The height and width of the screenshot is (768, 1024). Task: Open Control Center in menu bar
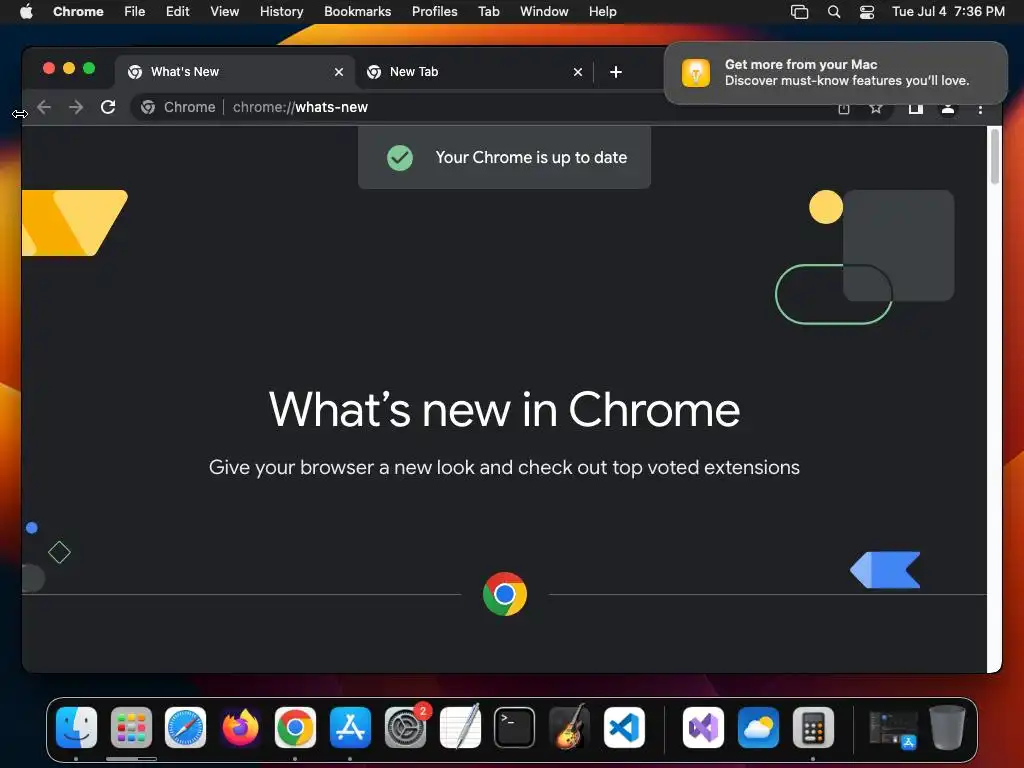tap(867, 12)
